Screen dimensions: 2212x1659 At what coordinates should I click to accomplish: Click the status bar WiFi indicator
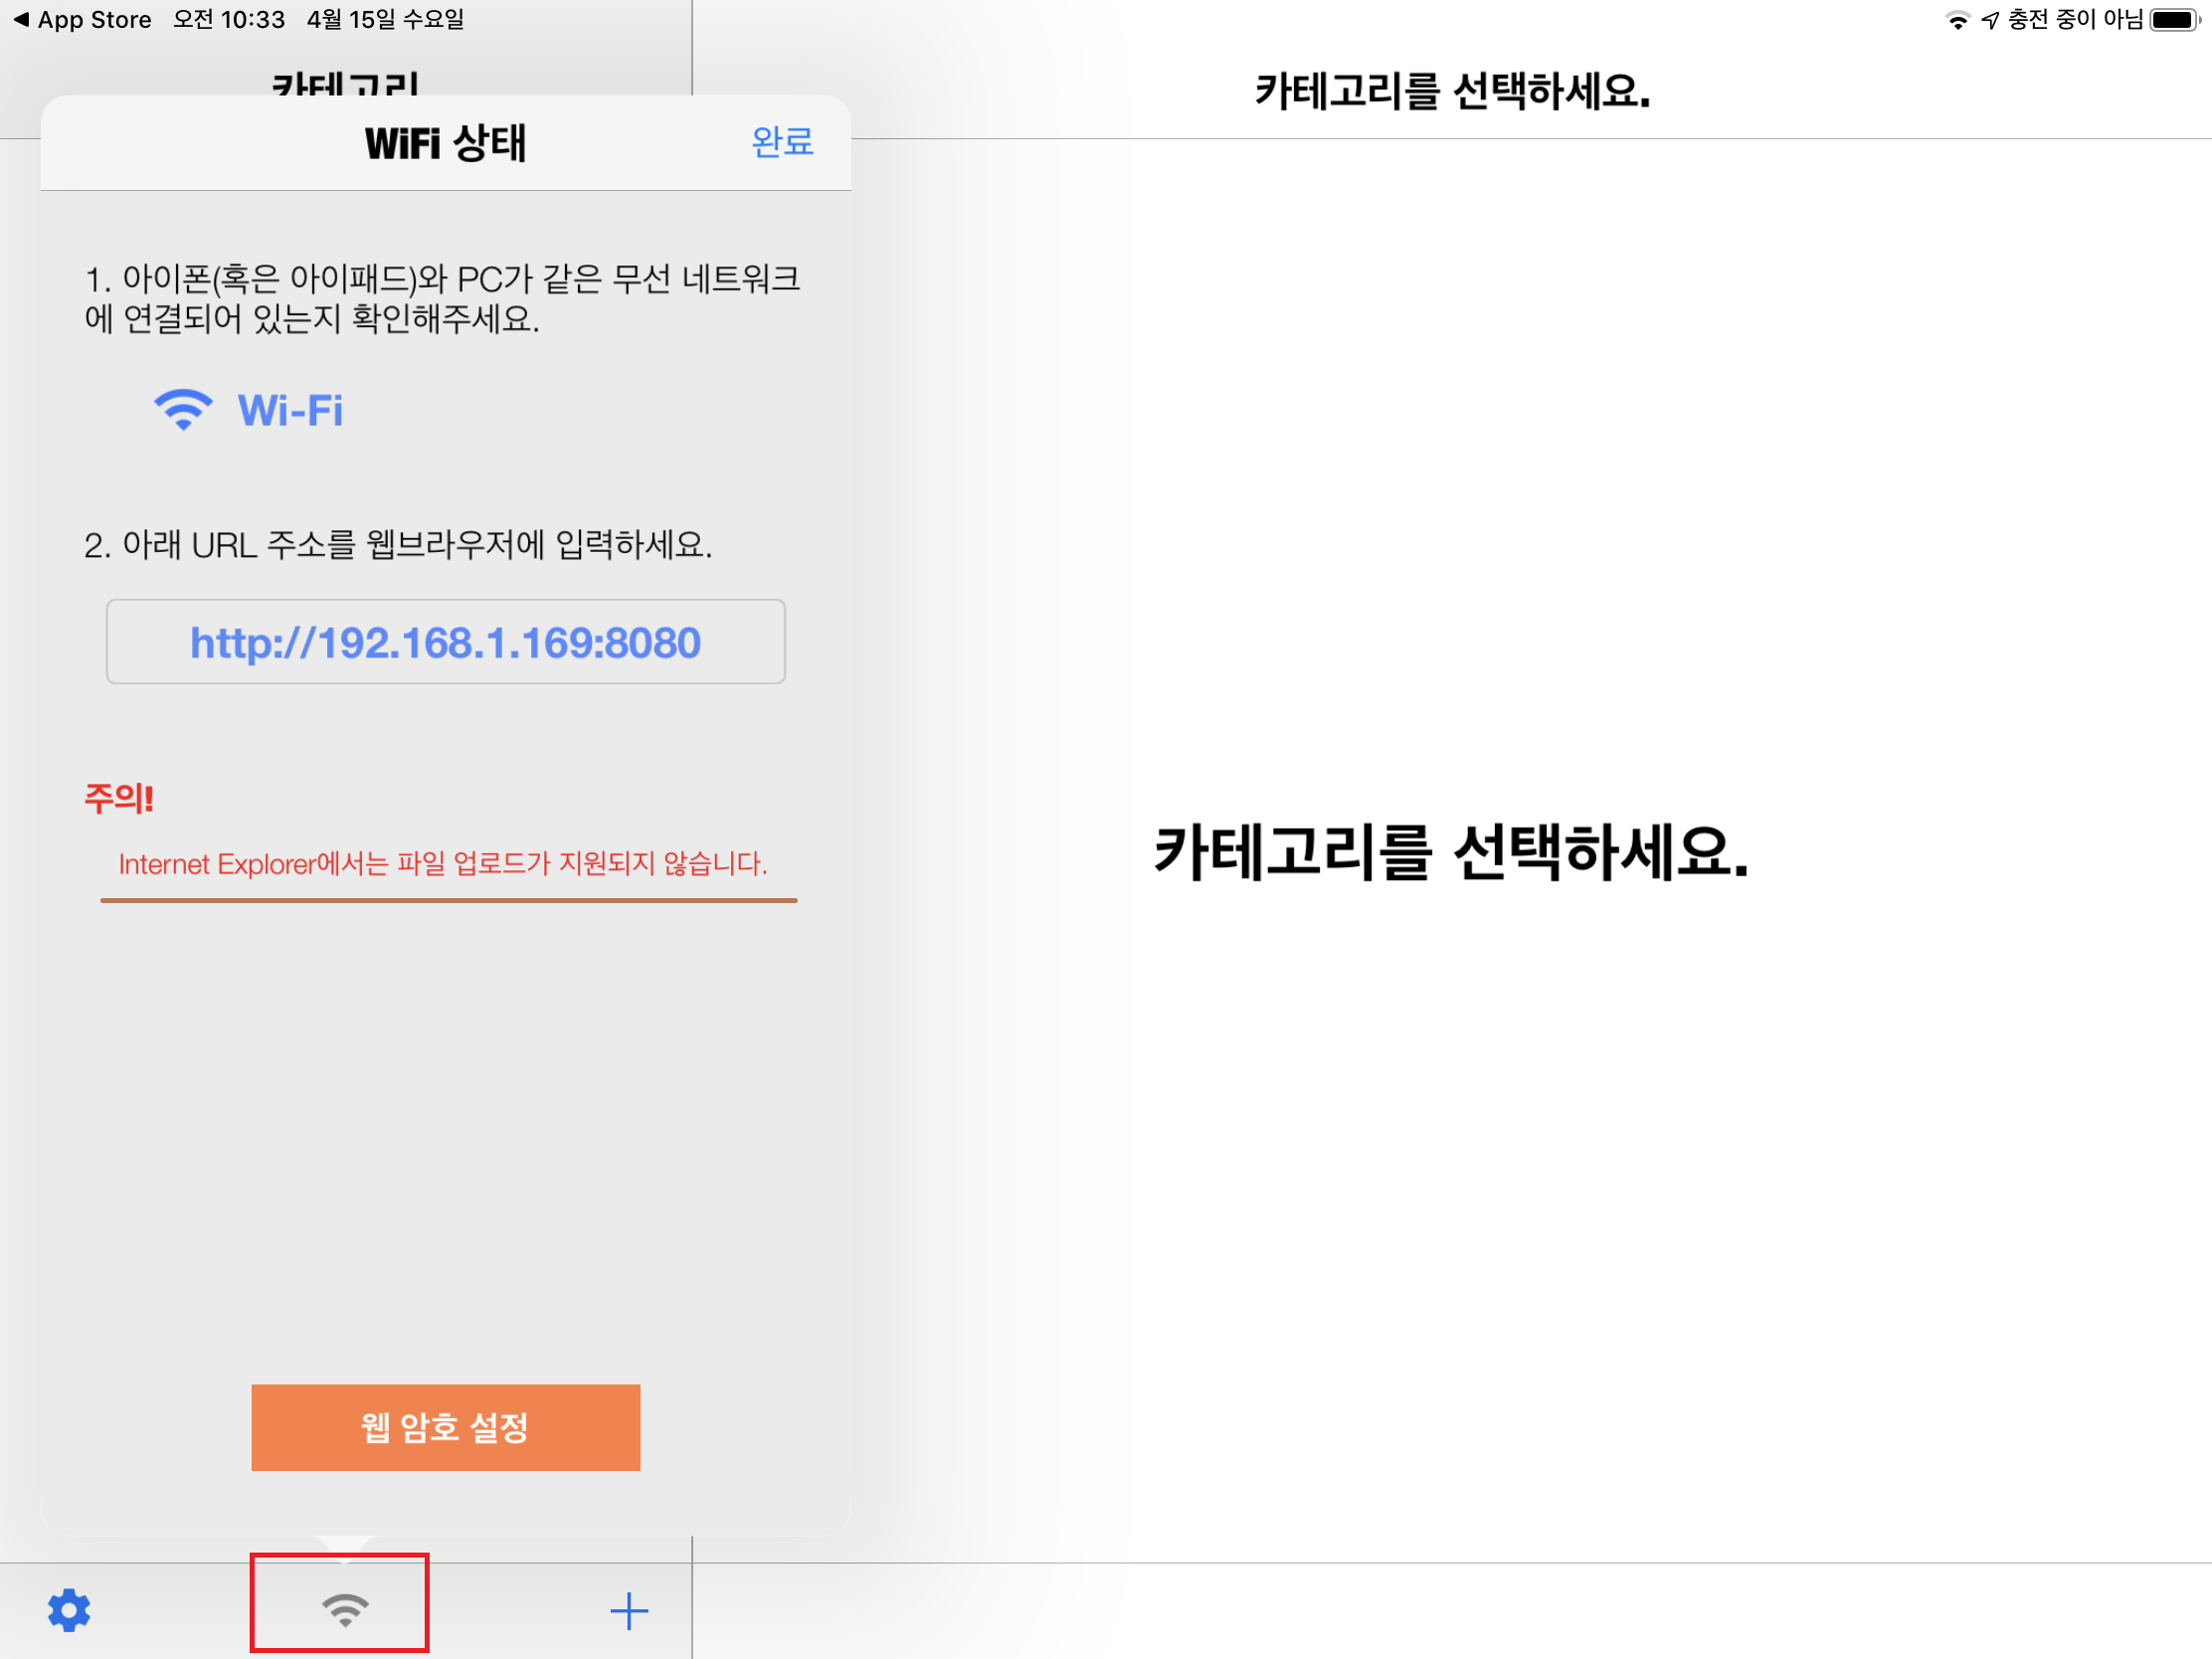pyautogui.click(x=1956, y=20)
